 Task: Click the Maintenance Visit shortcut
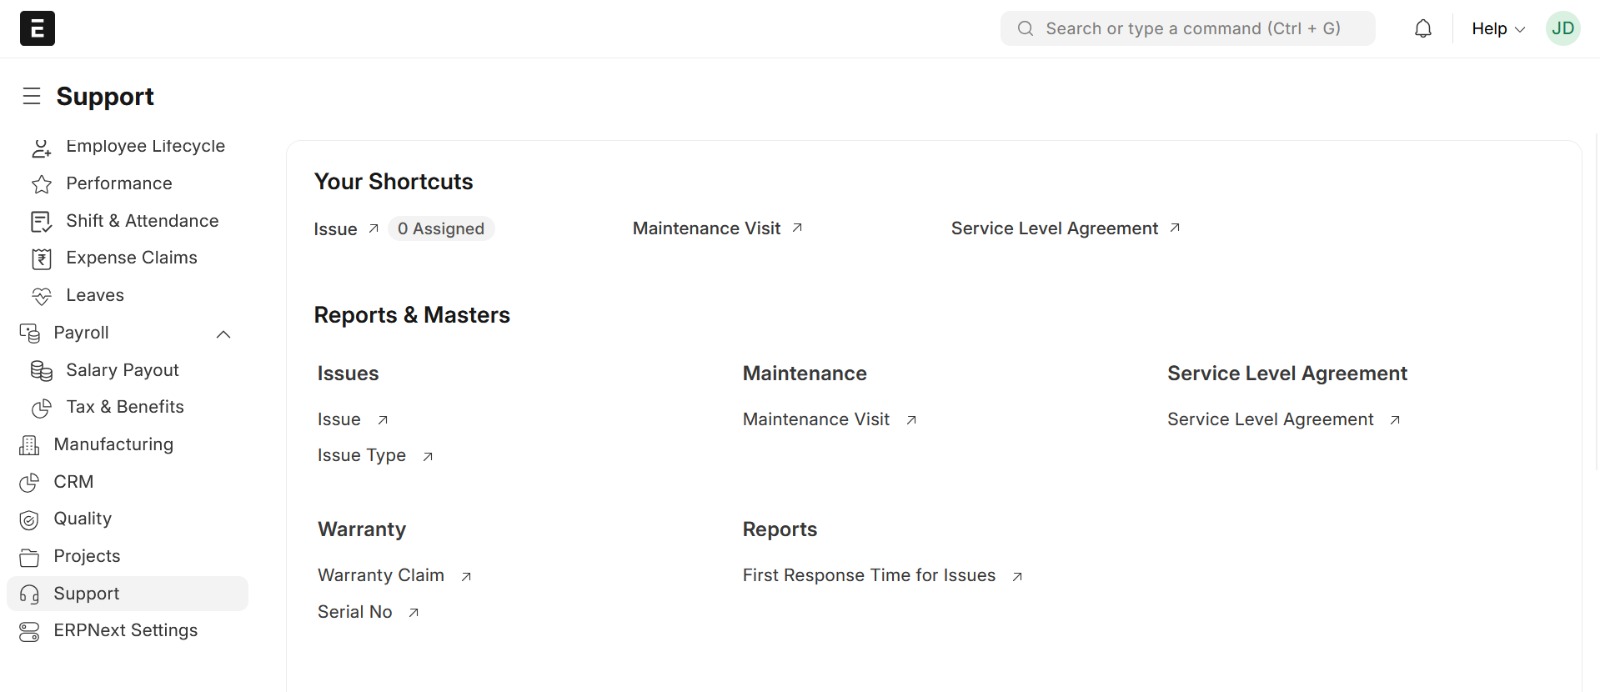[707, 229]
